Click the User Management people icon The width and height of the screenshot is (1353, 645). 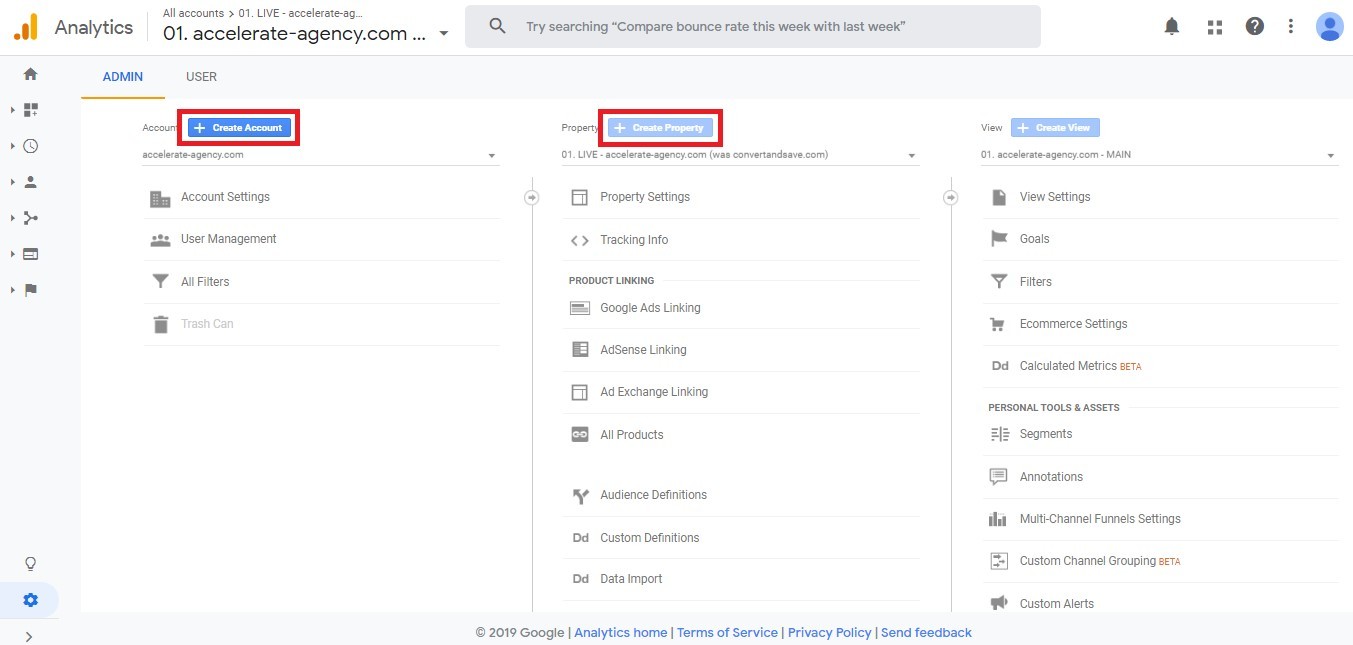click(x=160, y=240)
